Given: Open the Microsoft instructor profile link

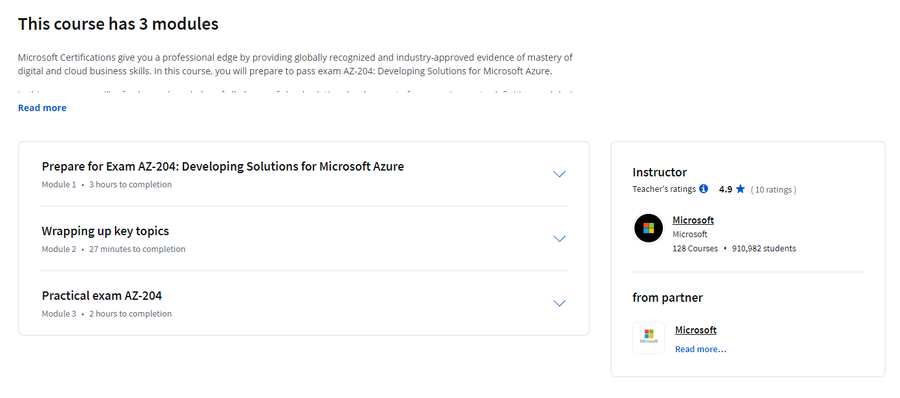Looking at the screenshot, I should tap(693, 220).
